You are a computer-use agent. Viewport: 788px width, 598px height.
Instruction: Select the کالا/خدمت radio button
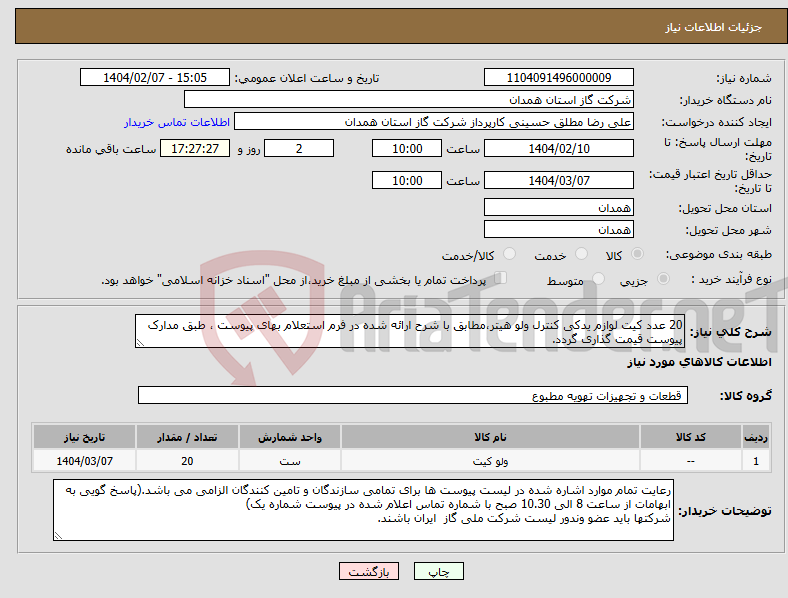coord(510,254)
